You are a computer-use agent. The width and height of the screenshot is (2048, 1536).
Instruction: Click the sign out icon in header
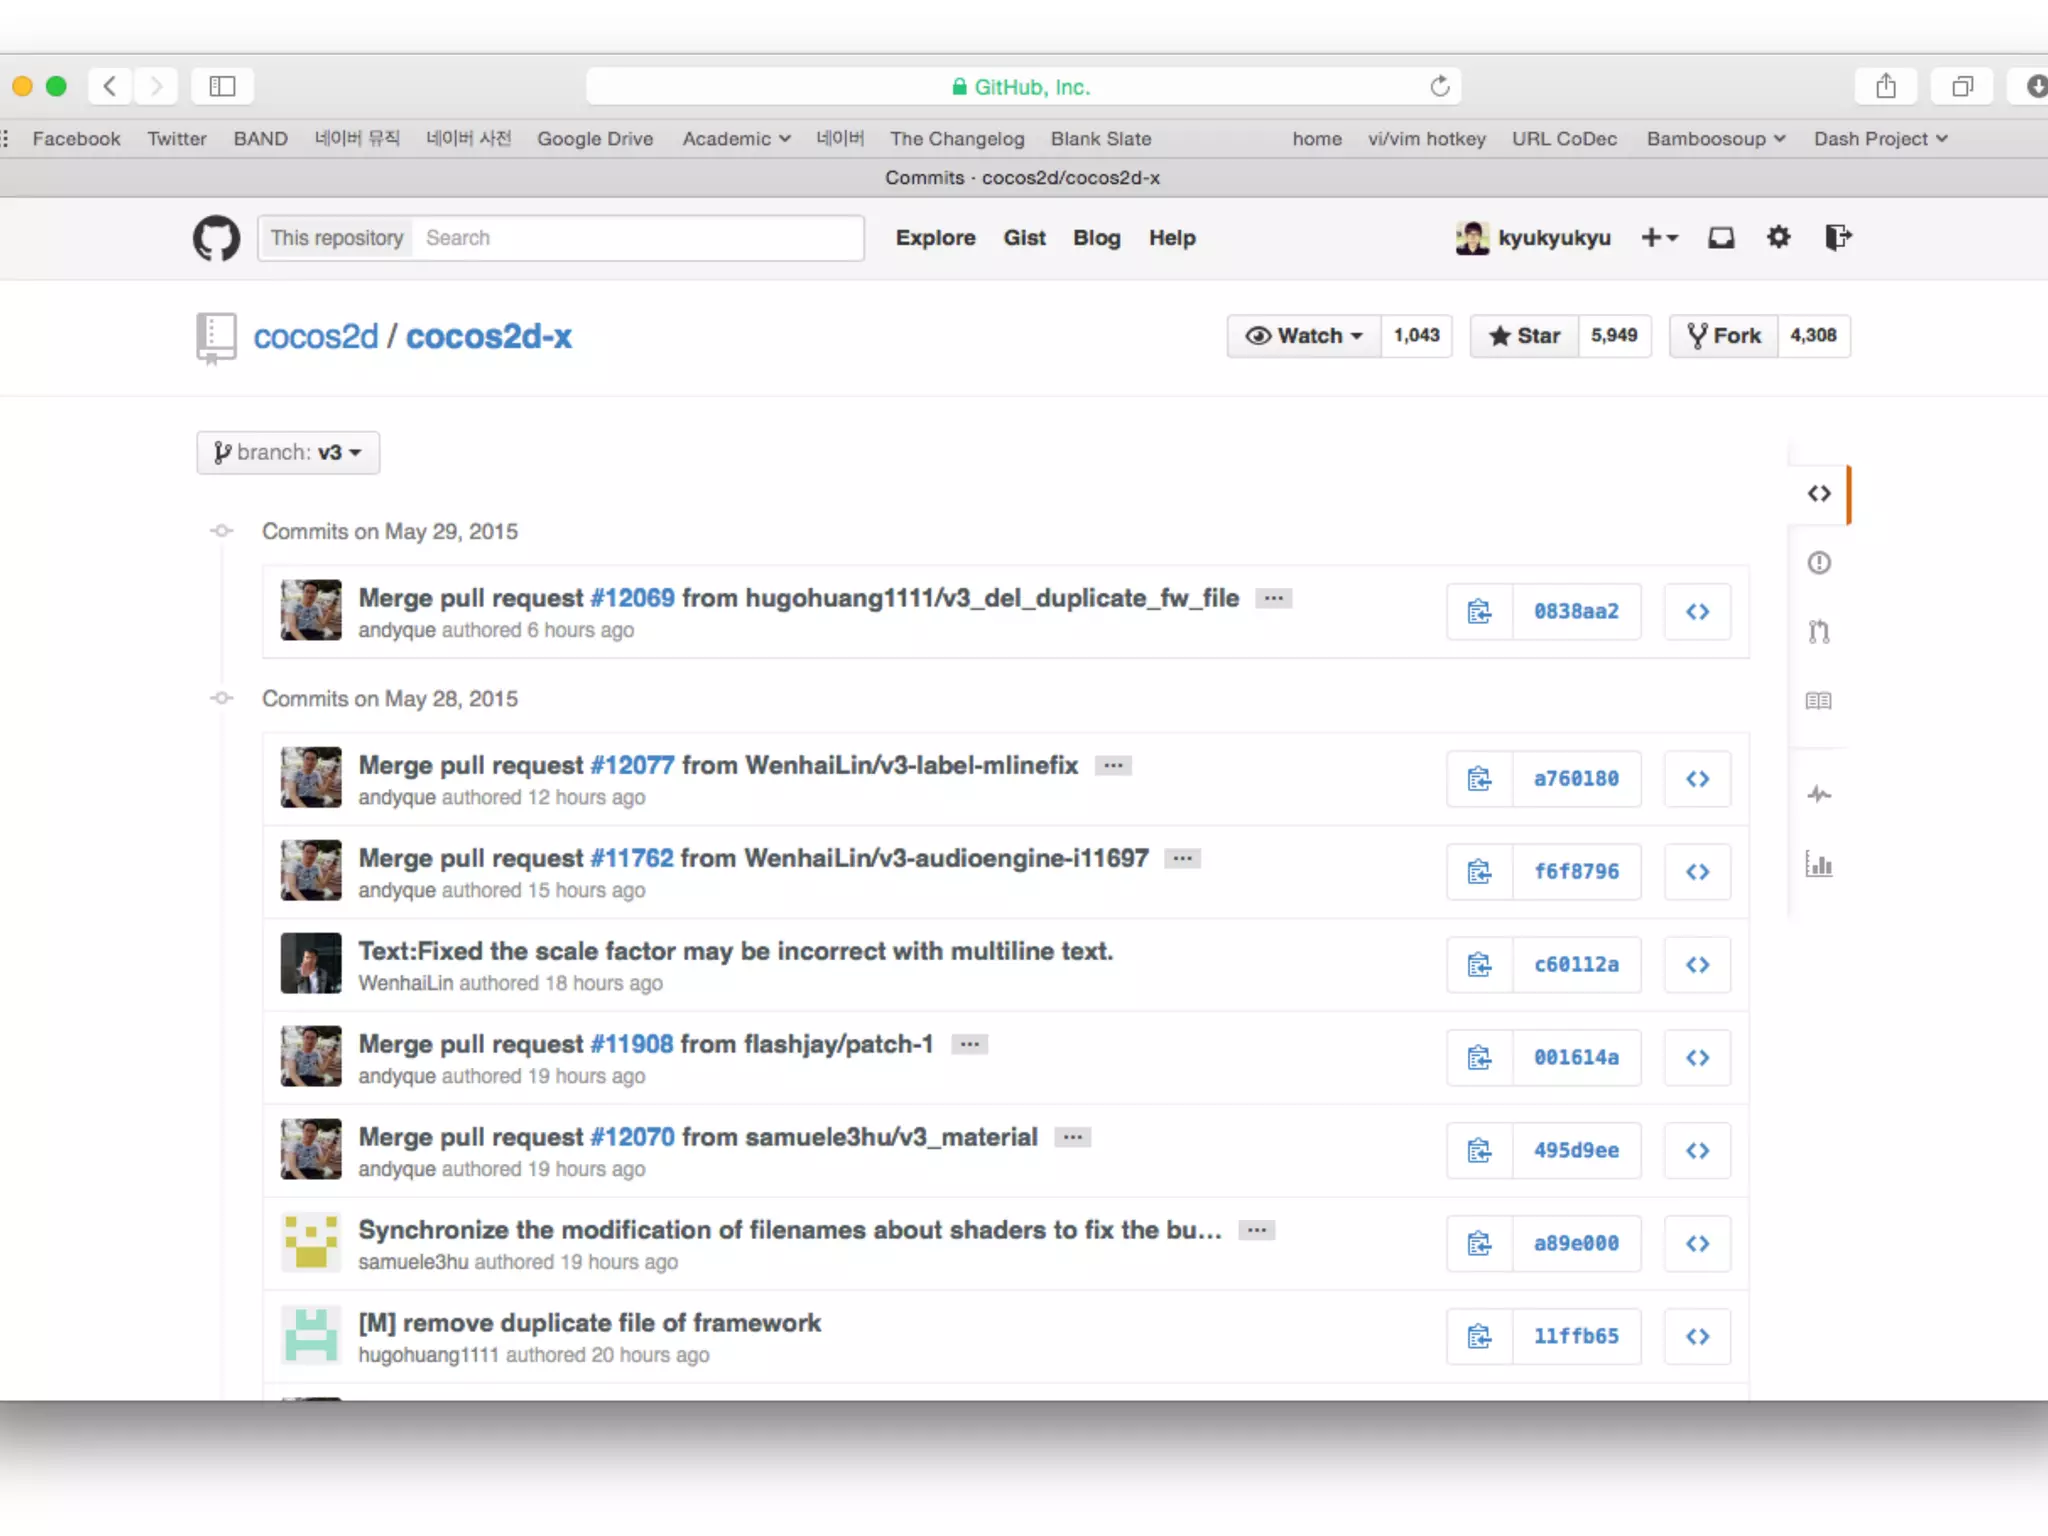coord(1838,238)
